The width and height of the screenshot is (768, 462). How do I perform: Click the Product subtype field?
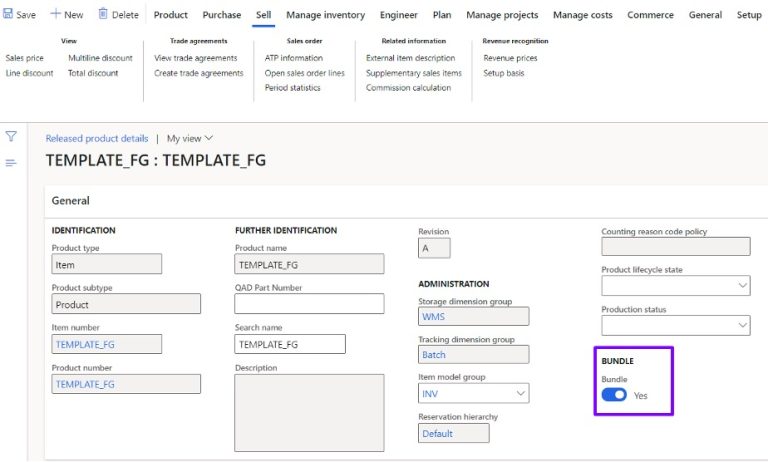126,304
